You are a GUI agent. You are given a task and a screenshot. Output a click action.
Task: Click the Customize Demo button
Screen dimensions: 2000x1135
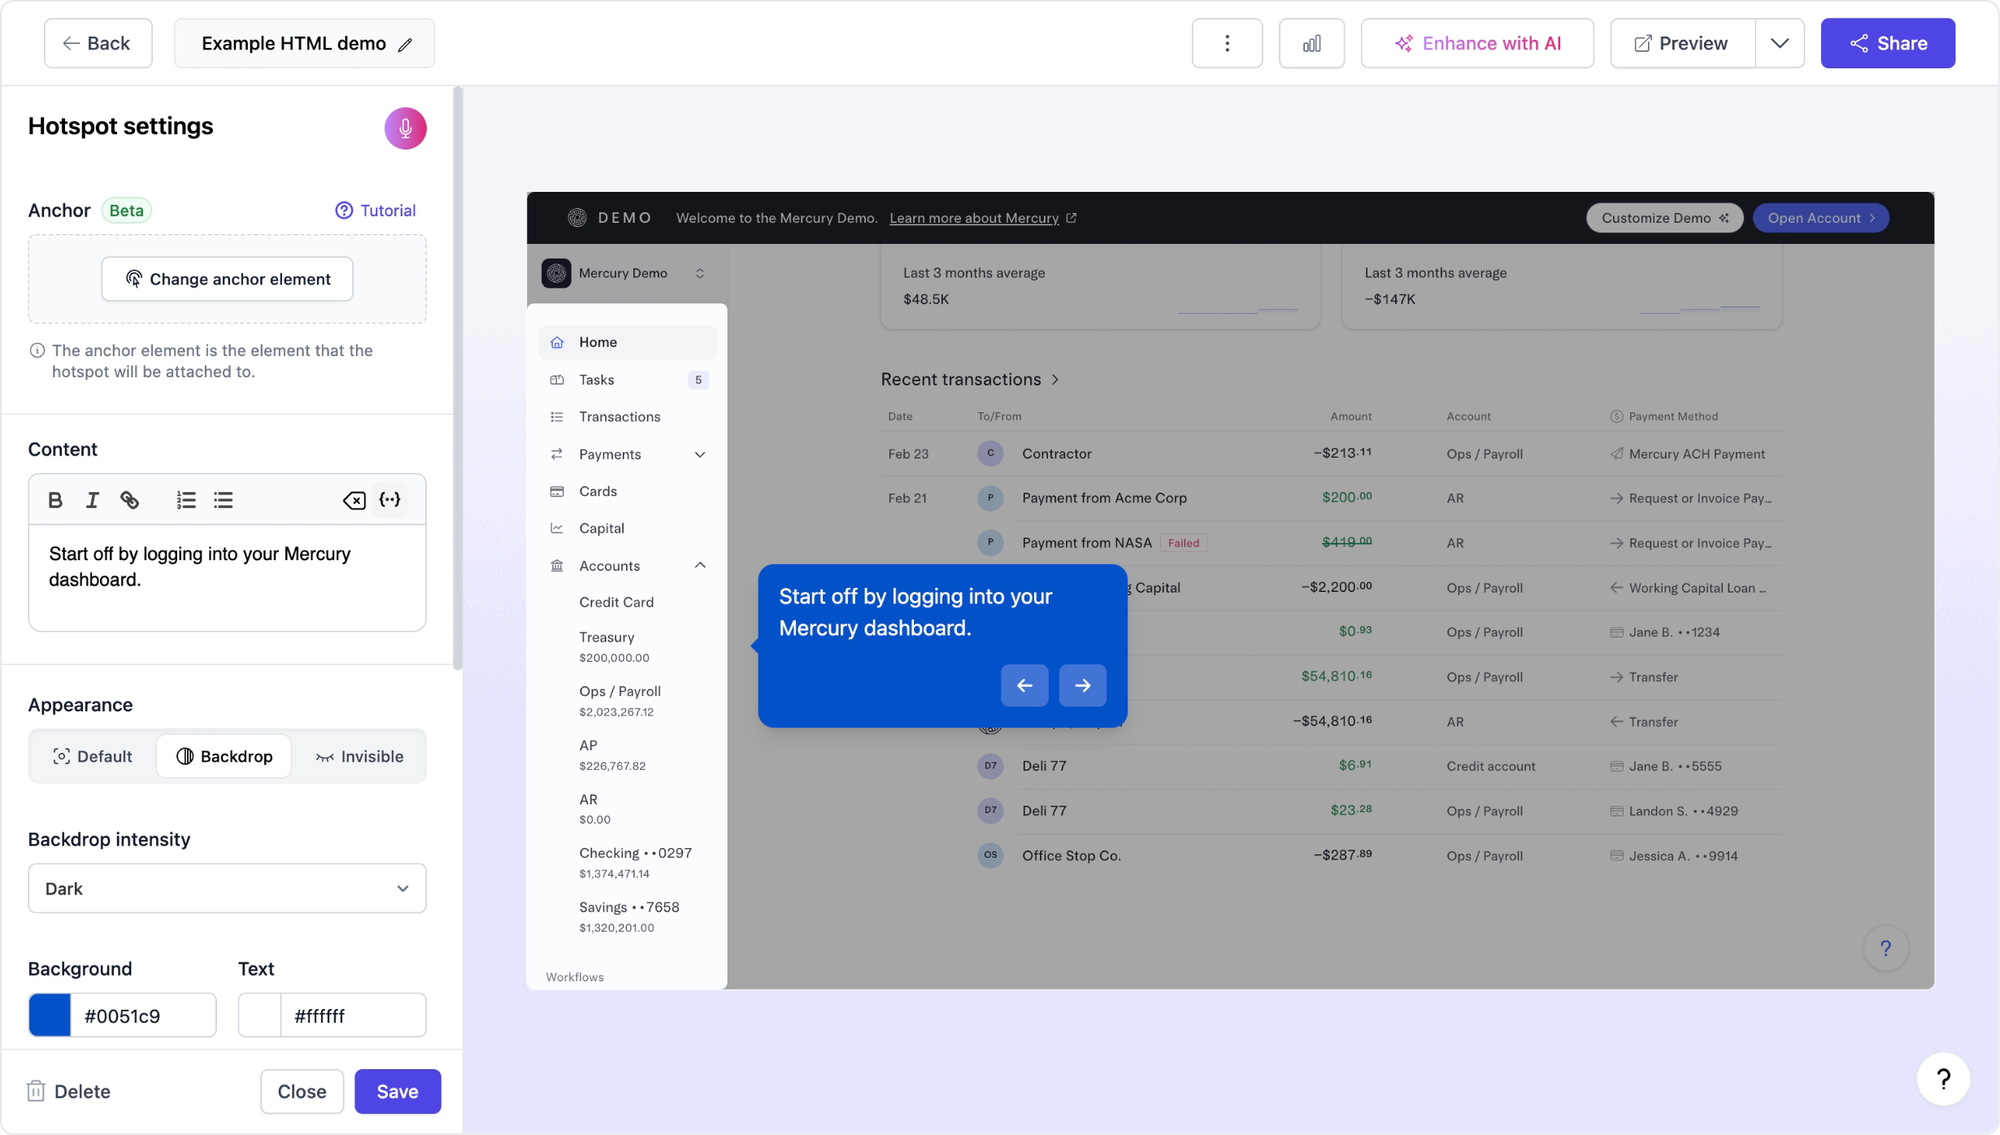coord(1664,218)
